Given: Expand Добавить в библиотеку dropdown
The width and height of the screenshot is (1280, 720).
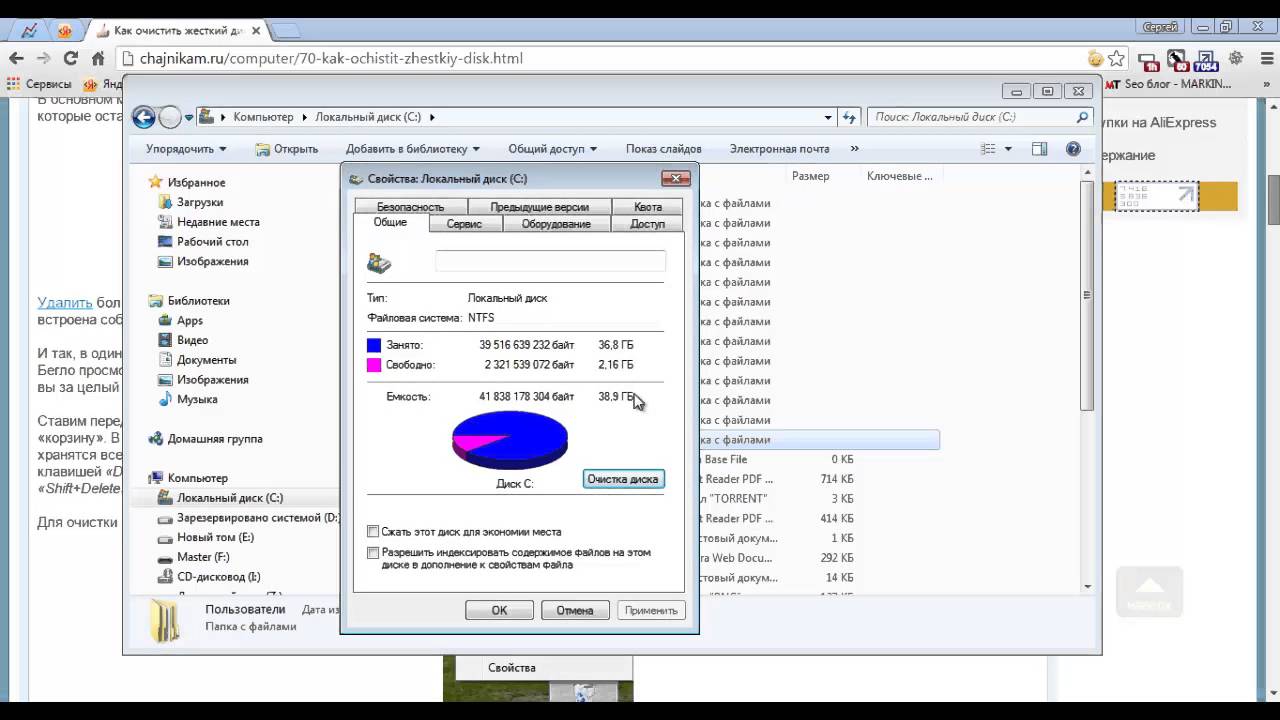Looking at the screenshot, I should pyautogui.click(x=412, y=149).
